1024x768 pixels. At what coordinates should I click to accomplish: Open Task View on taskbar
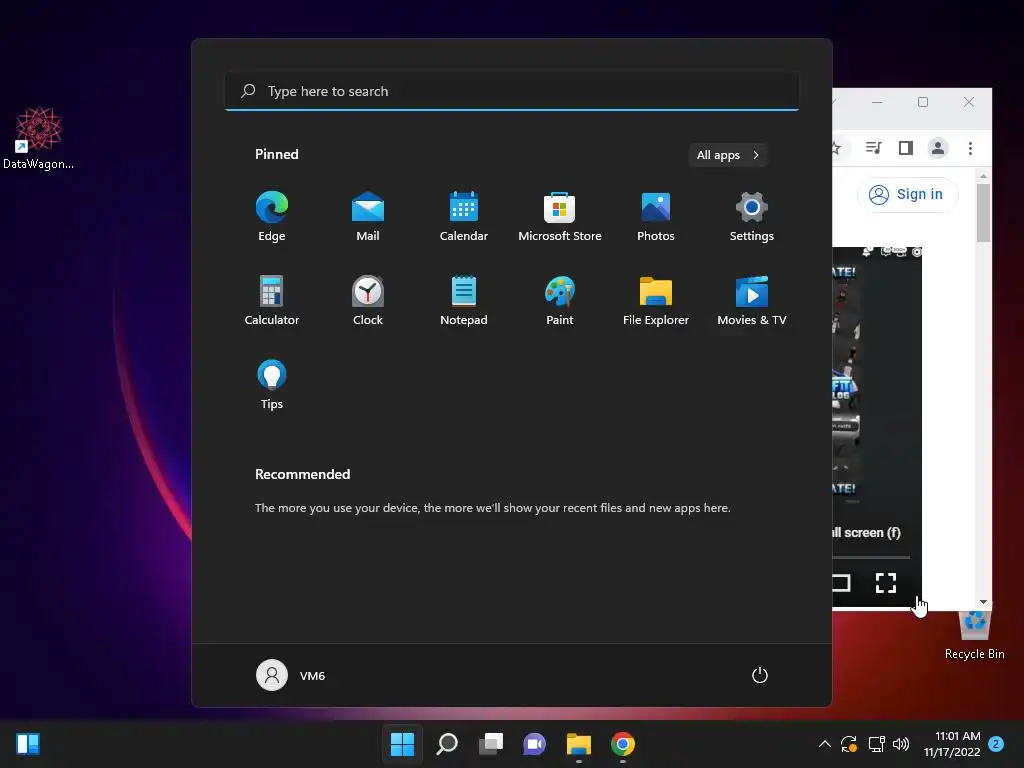pyautogui.click(x=490, y=744)
